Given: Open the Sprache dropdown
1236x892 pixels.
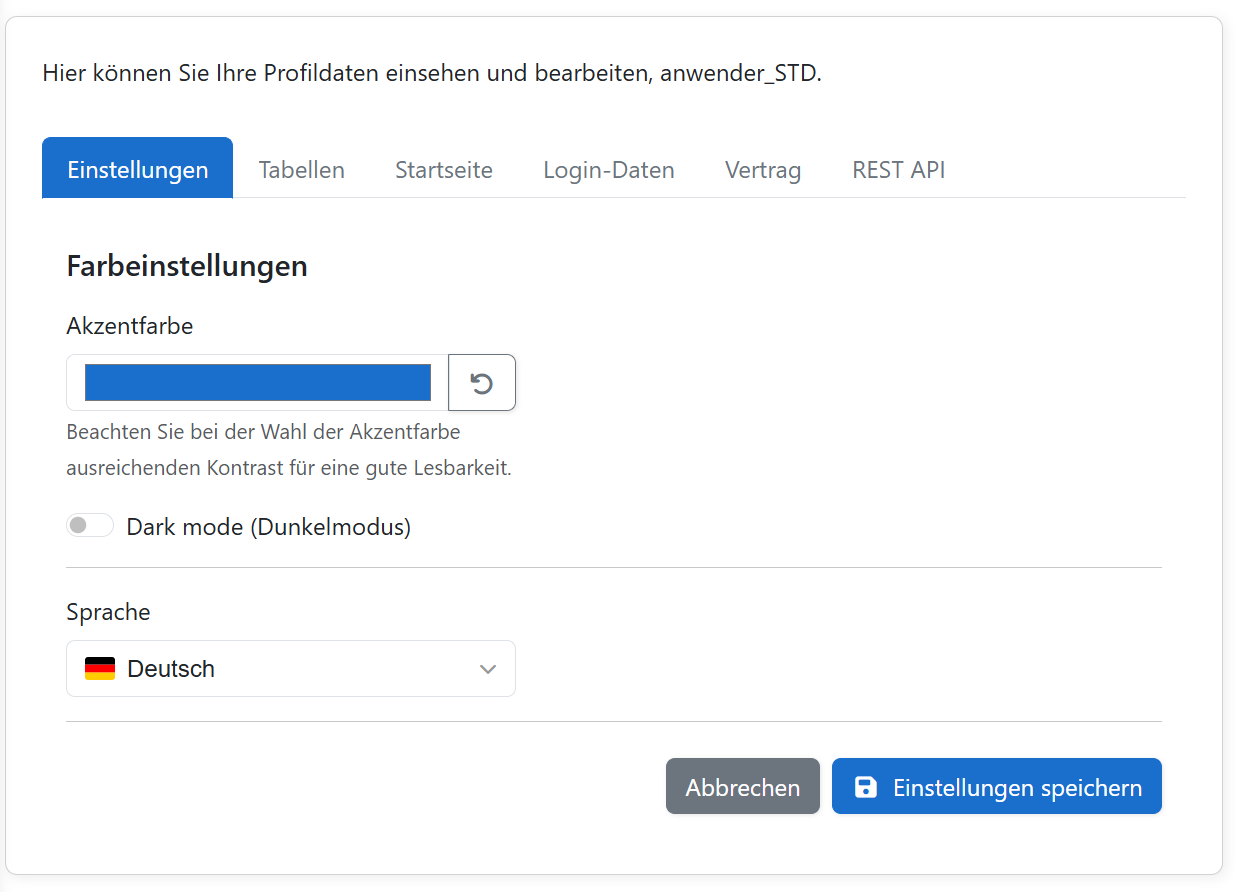Looking at the screenshot, I should pos(290,668).
